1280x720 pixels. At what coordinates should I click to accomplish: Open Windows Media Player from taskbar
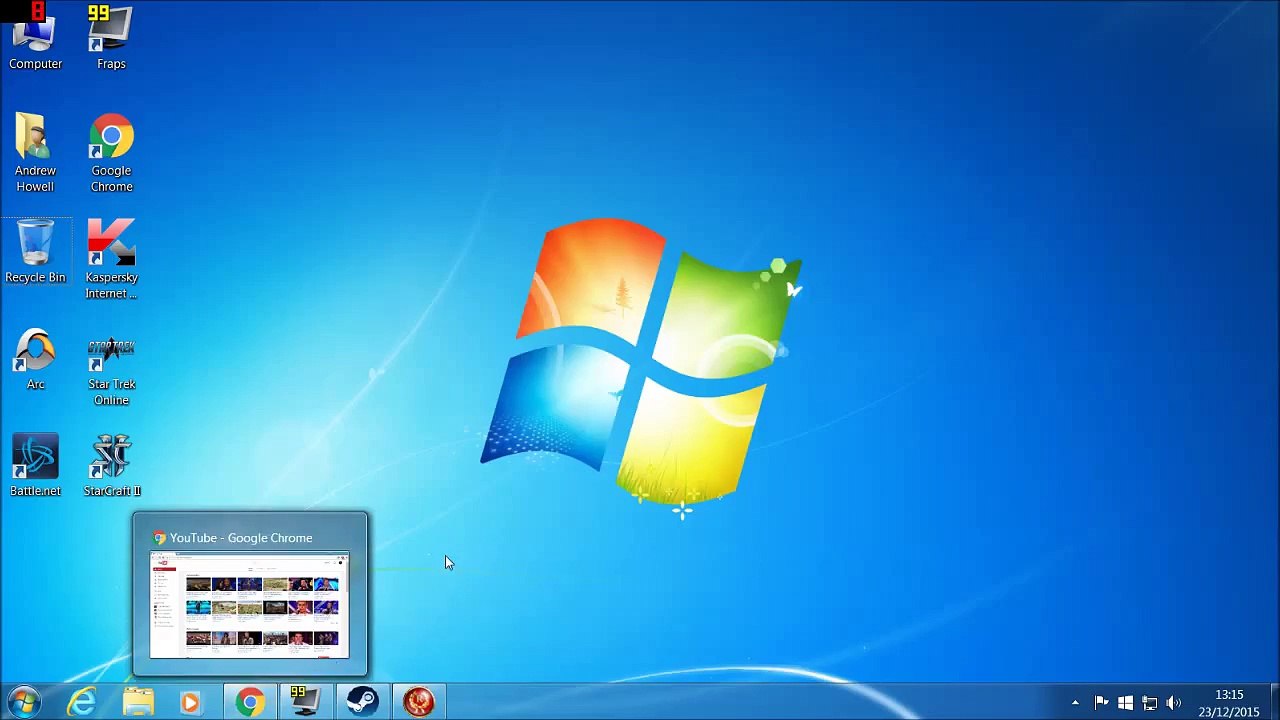tap(189, 701)
